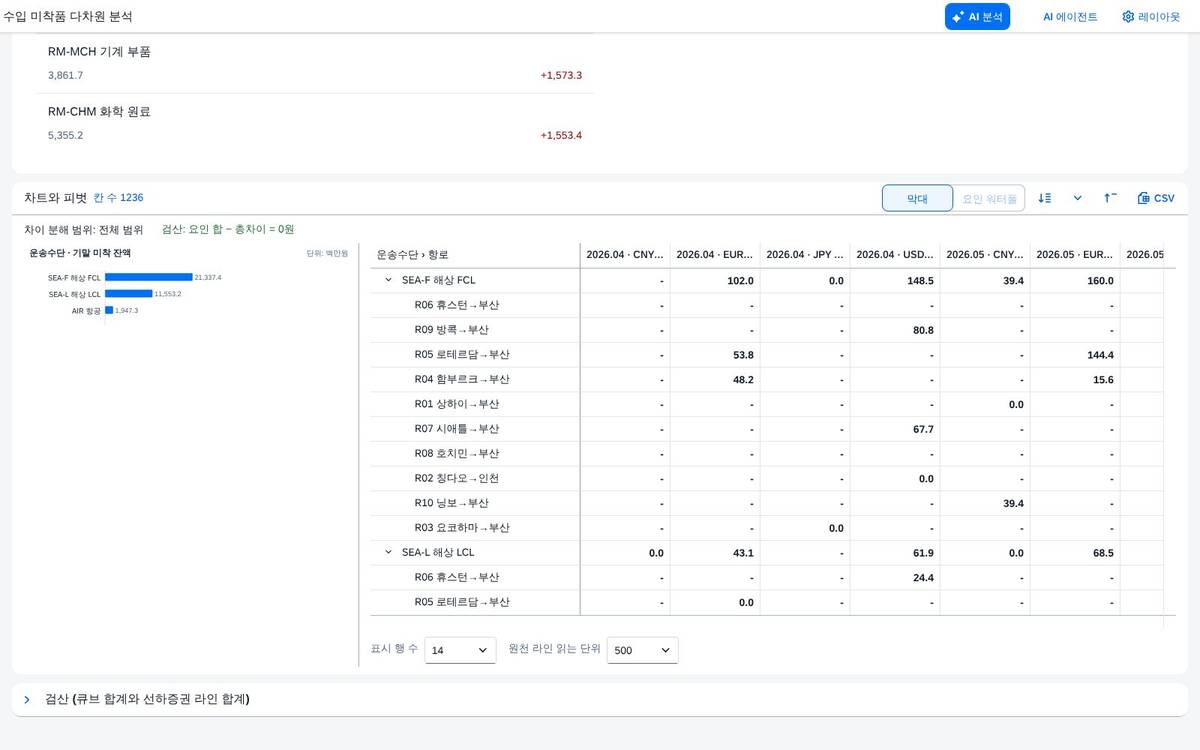The width and height of the screenshot is (1200, 750).
Task: Click the 61.9 cell in SEA-L row
Action: coord(895,552)
